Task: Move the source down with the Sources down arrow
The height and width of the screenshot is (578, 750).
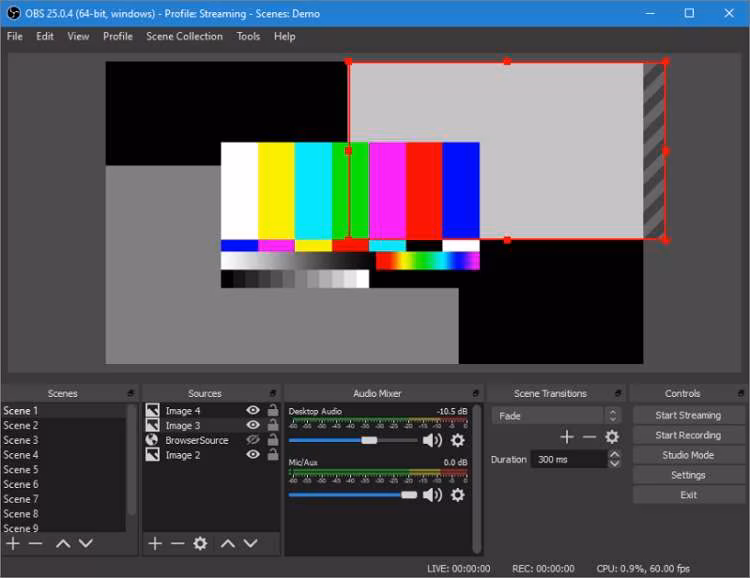Action: pos(251,544)
